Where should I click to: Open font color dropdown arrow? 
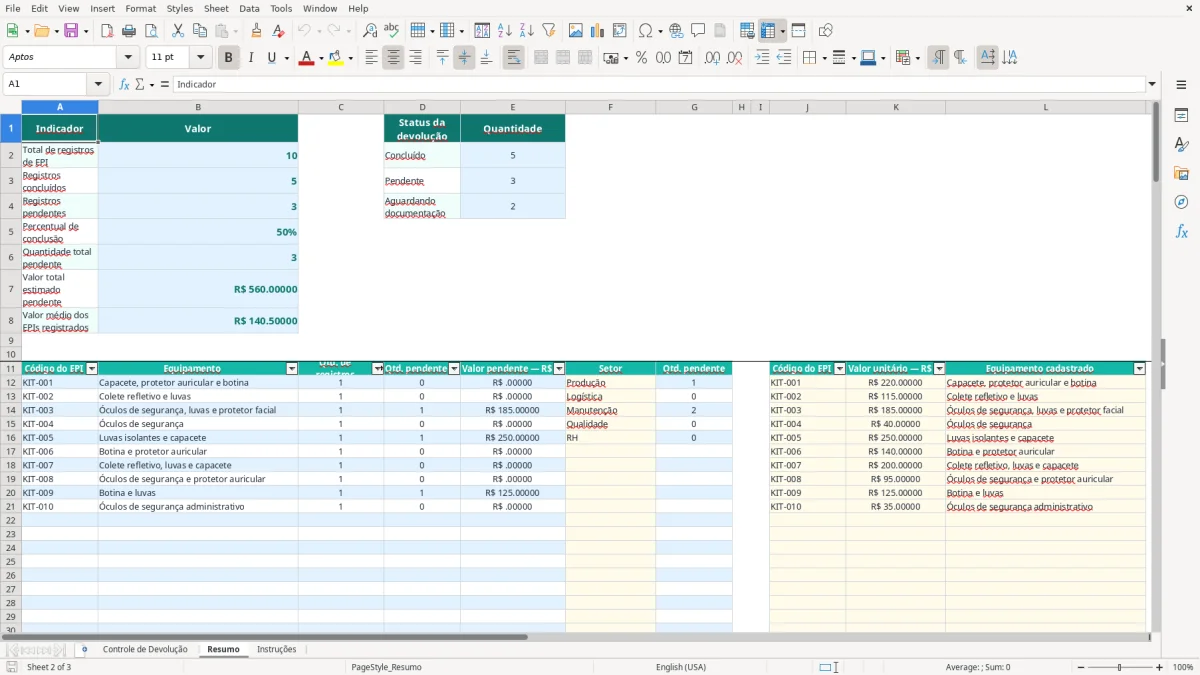(319, 58)
